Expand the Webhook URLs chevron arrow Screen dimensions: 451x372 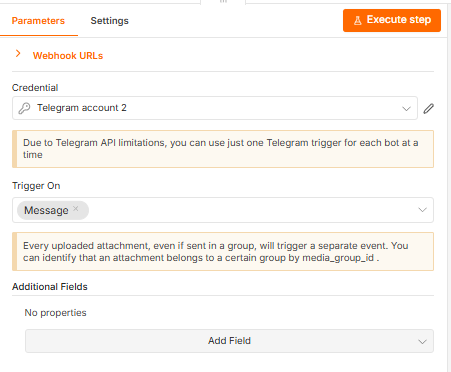[x=18, y=54]
